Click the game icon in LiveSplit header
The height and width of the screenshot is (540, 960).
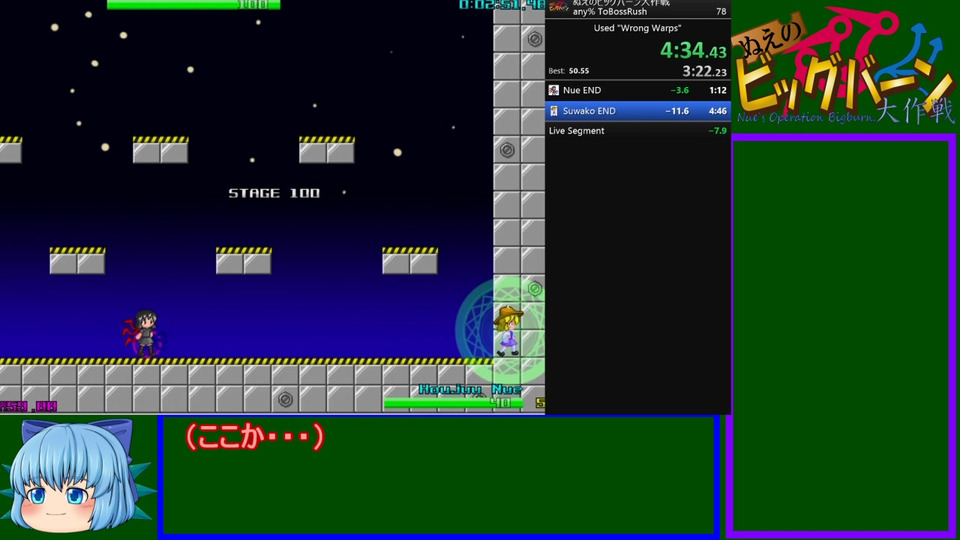pyautogui.click(x=558, y=7)
